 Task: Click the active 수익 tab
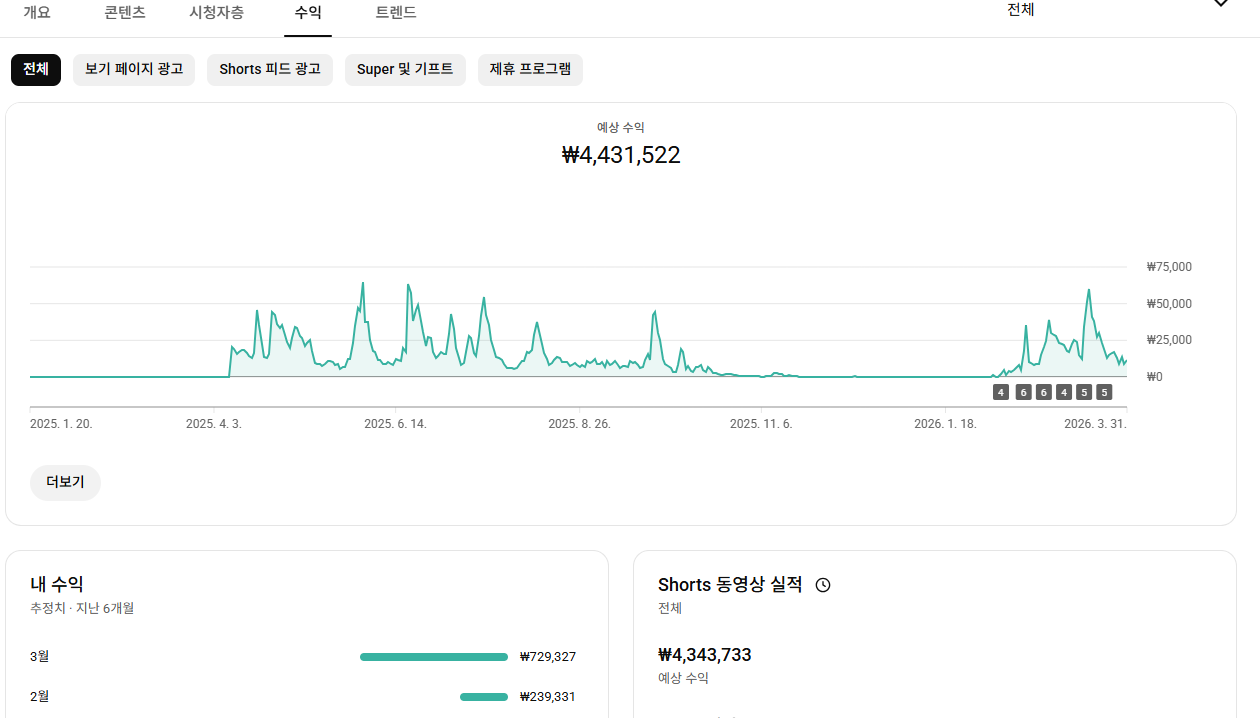[308, 13]
